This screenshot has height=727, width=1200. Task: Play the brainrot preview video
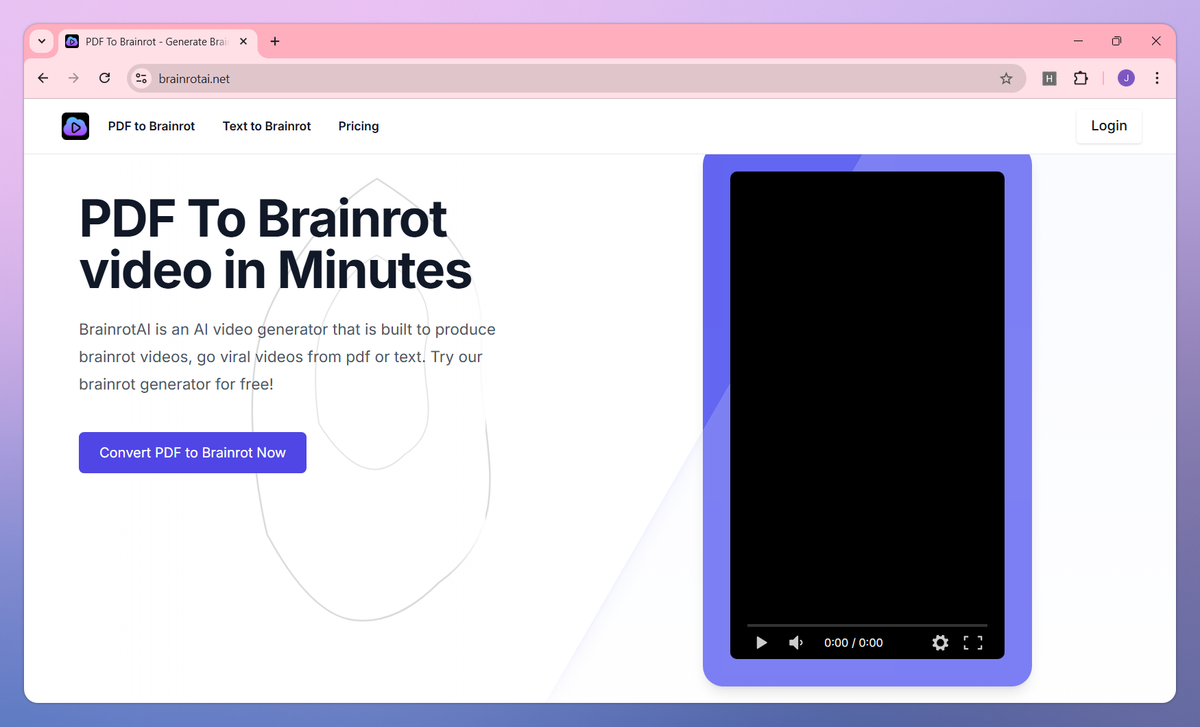[x=761, y=643]
